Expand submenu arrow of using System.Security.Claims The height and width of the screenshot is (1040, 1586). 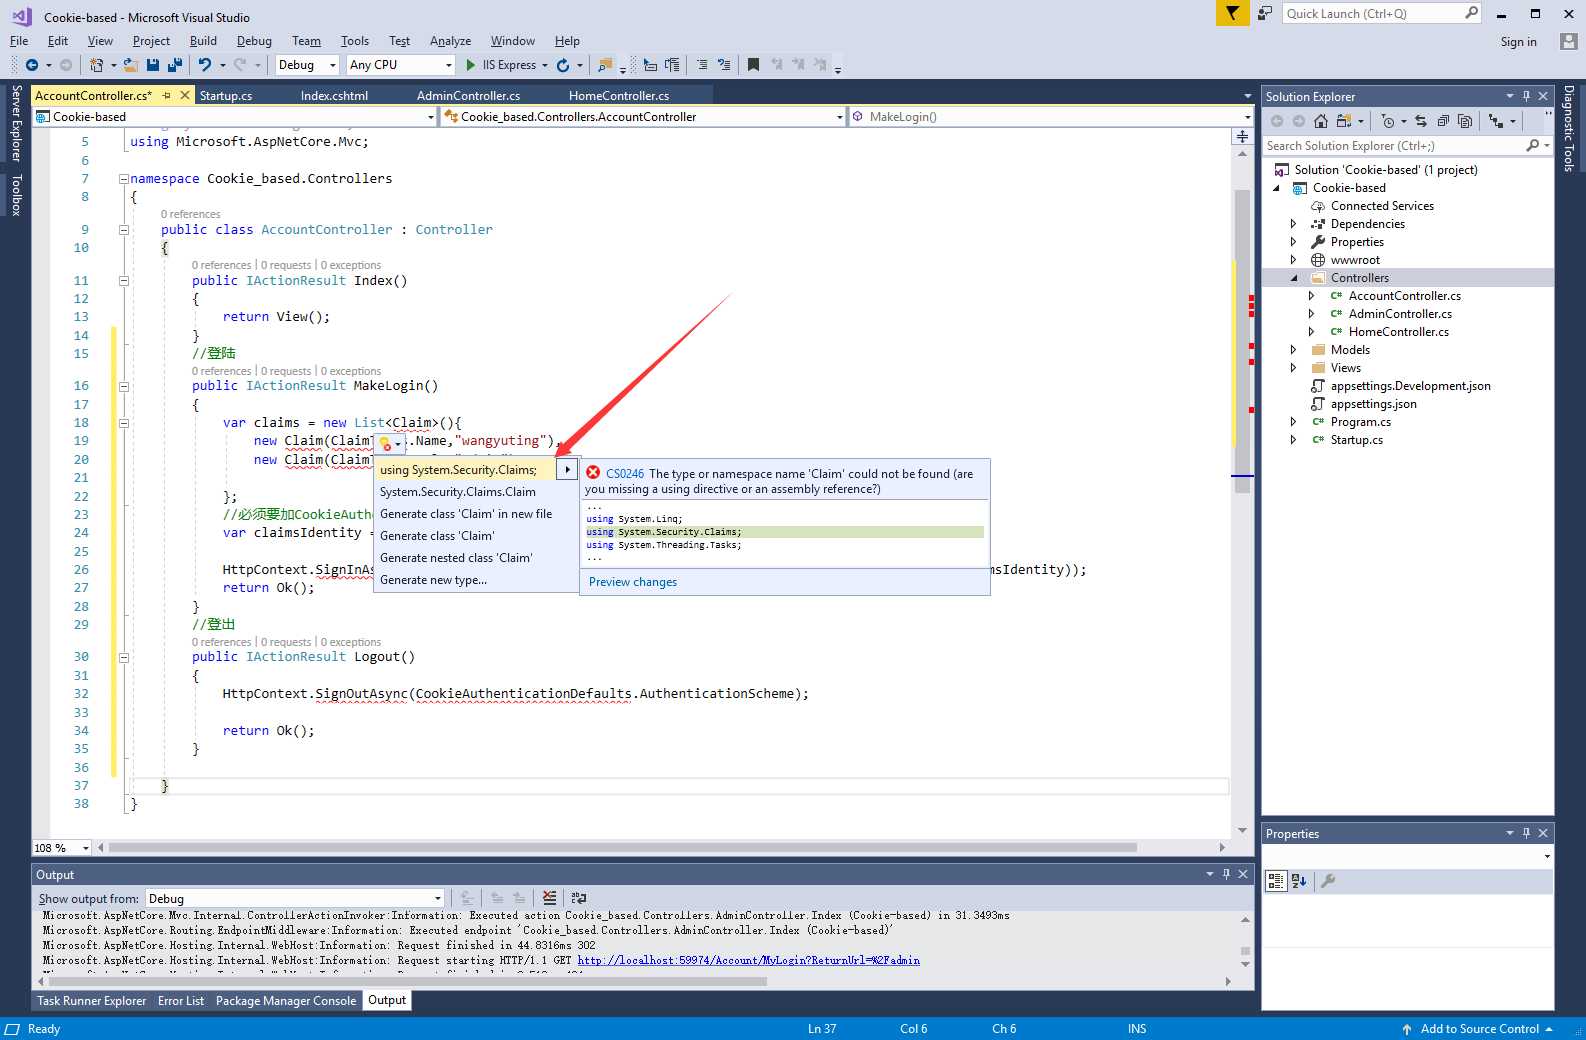567,470
